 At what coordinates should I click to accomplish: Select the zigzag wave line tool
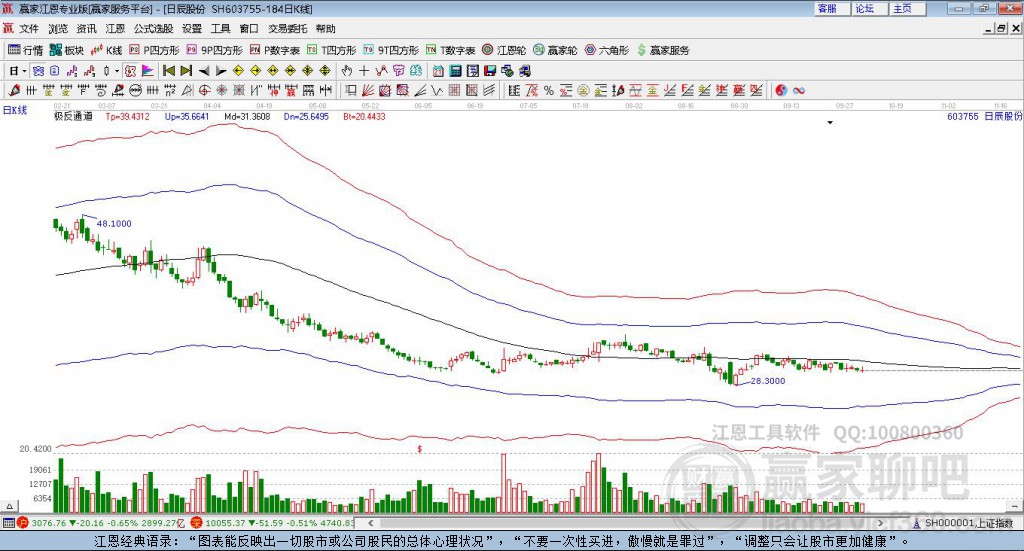pyautogui.click(x=436, y=90)
